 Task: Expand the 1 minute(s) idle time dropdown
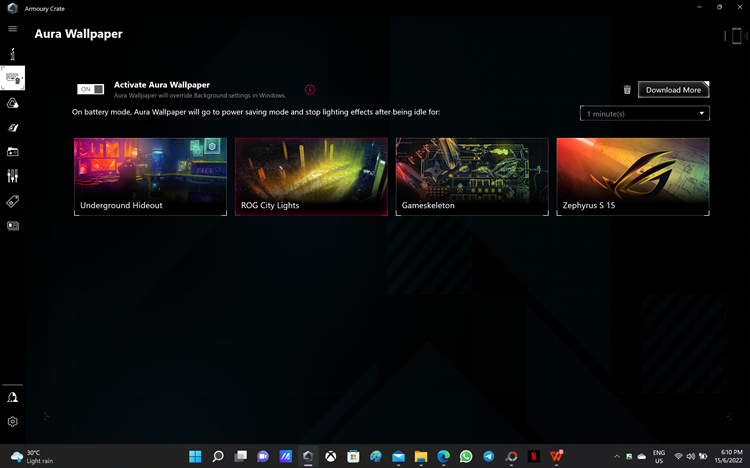tap(644, 113)
